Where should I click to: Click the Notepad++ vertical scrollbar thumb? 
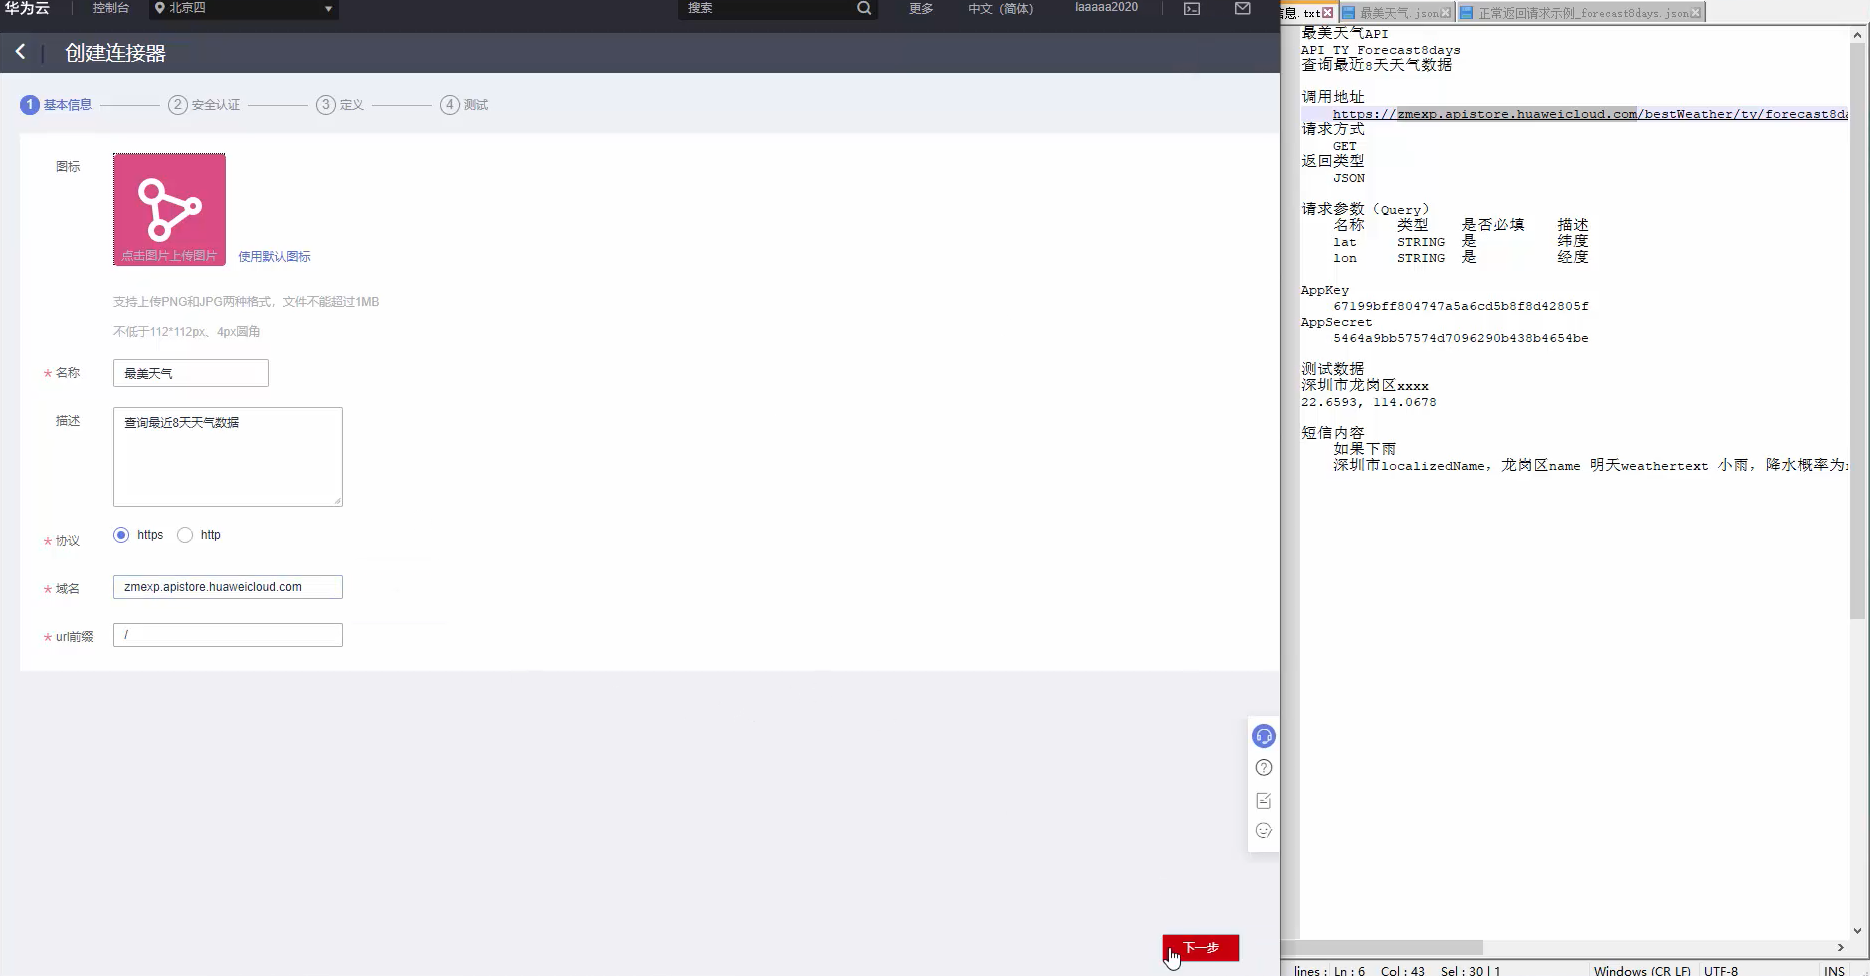[1857, 330]
